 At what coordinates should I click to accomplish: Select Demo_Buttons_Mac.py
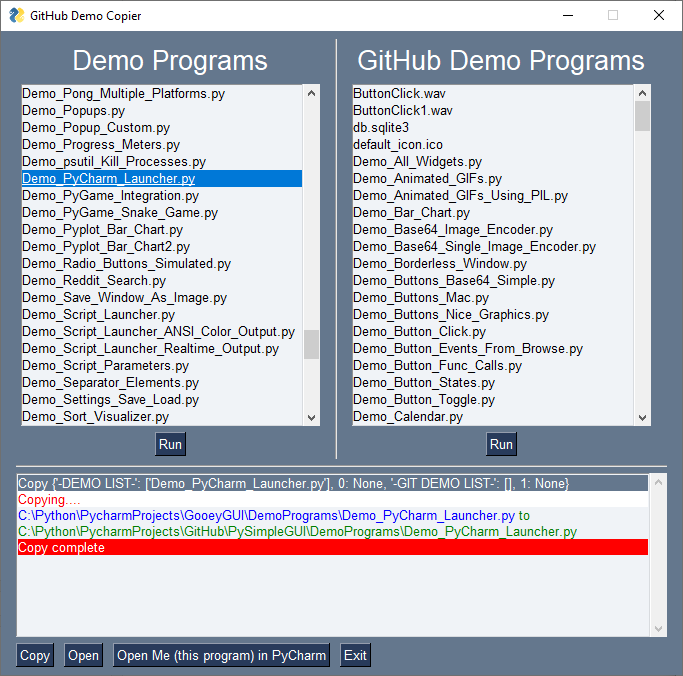coord(493,297)
